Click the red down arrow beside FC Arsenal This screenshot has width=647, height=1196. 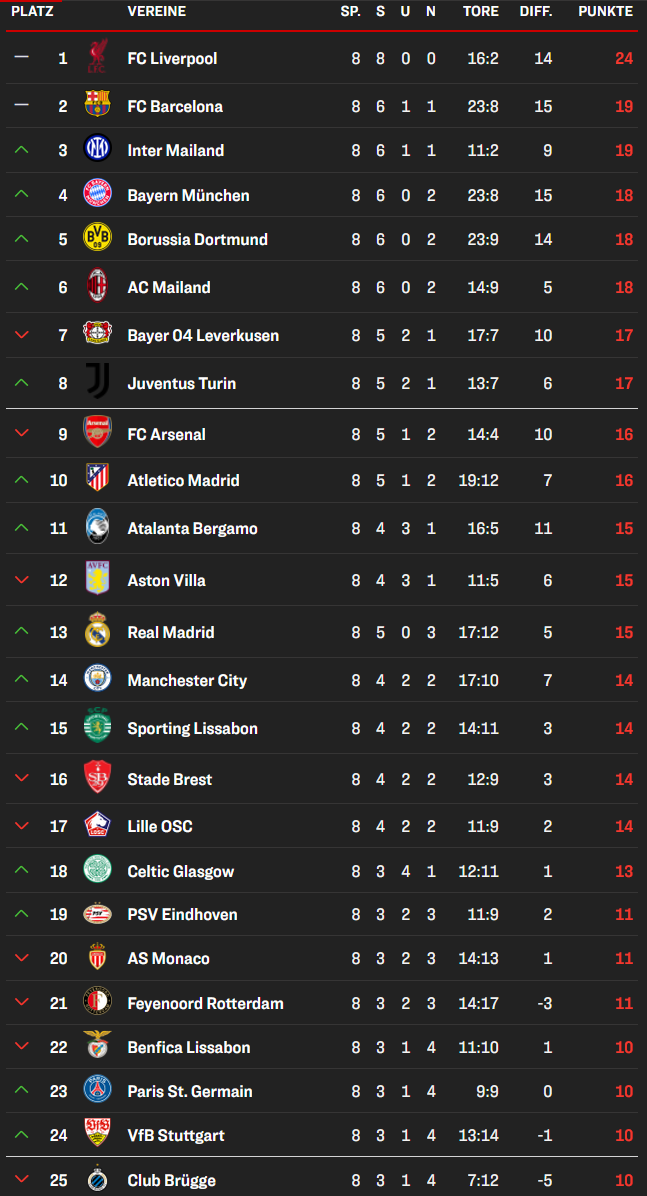tap(21, 433)
